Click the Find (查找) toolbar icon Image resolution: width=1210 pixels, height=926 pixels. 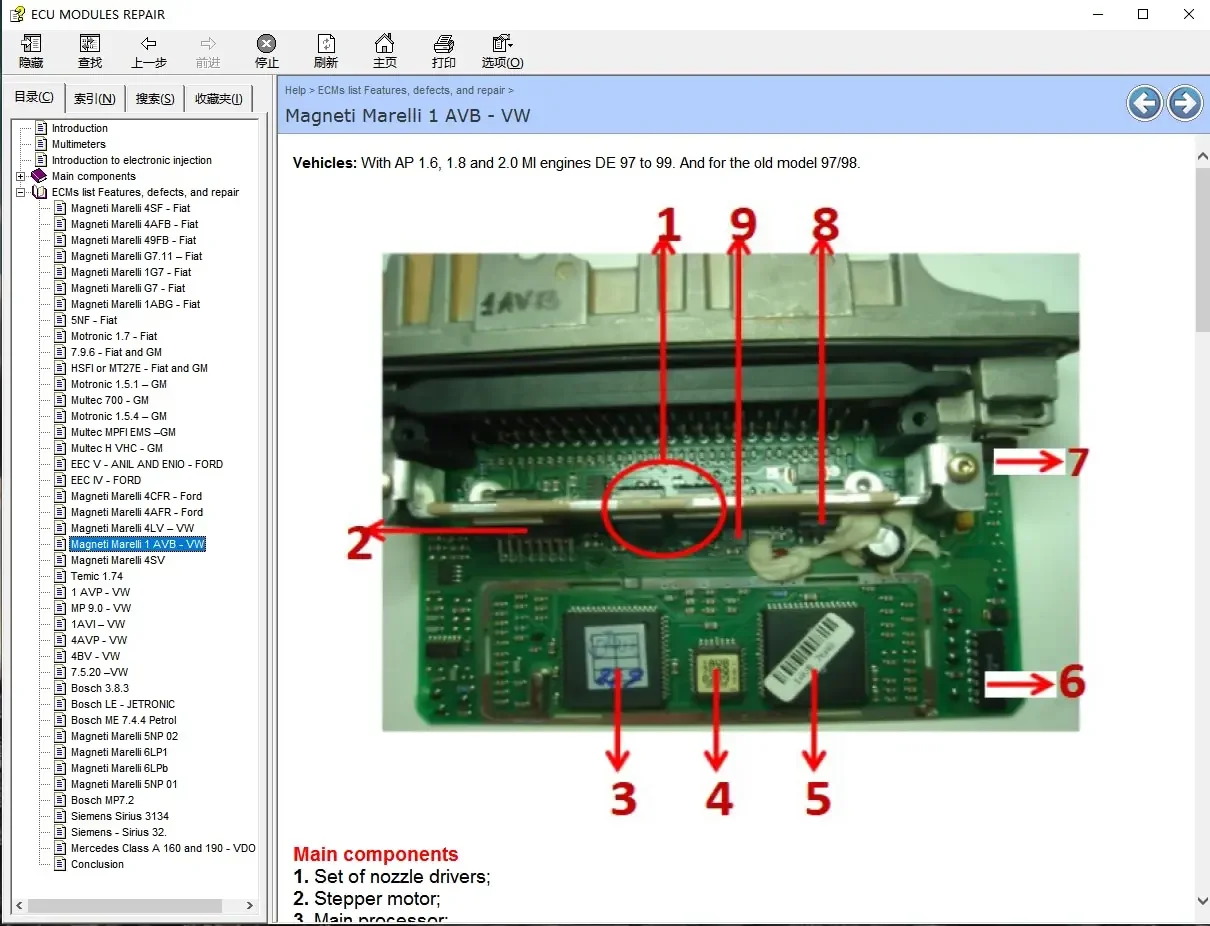(90, 51)
